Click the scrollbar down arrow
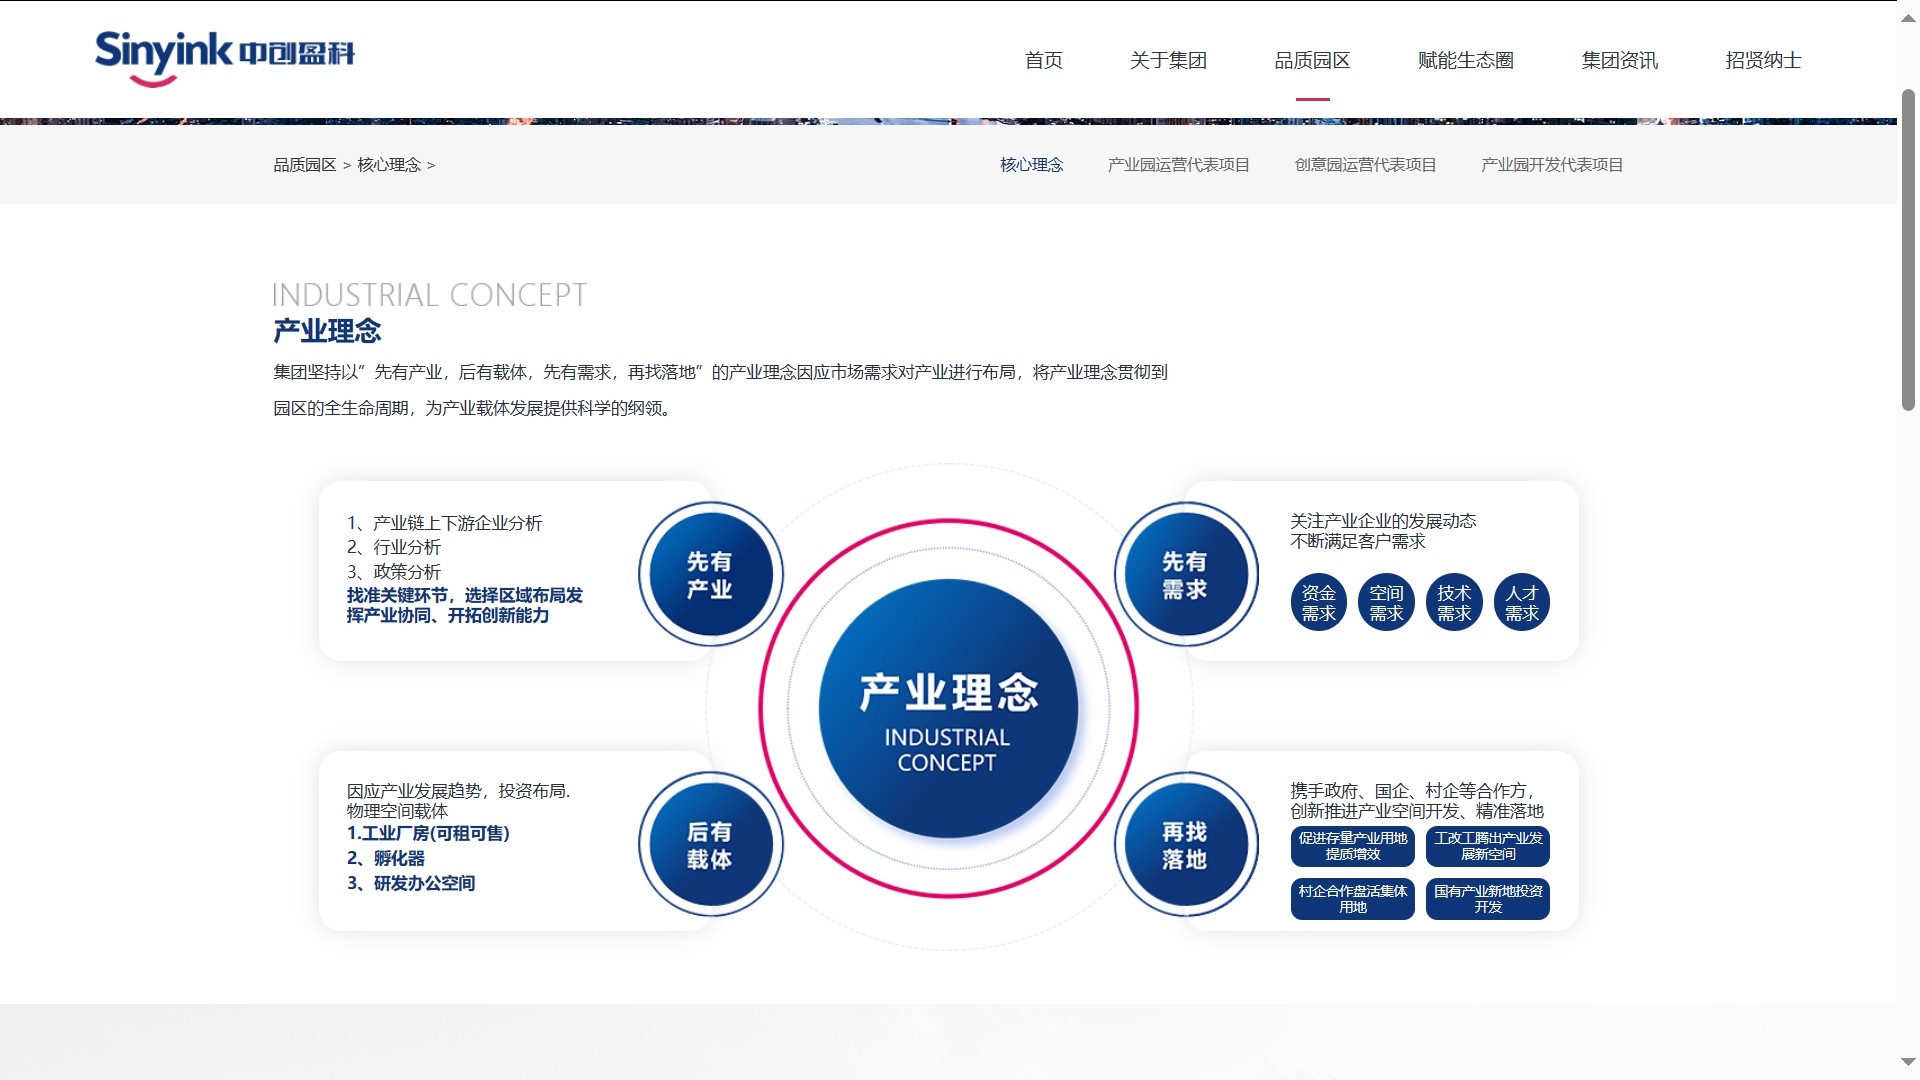This screenshot has width=1920, height=1080. [1908, 1062]
